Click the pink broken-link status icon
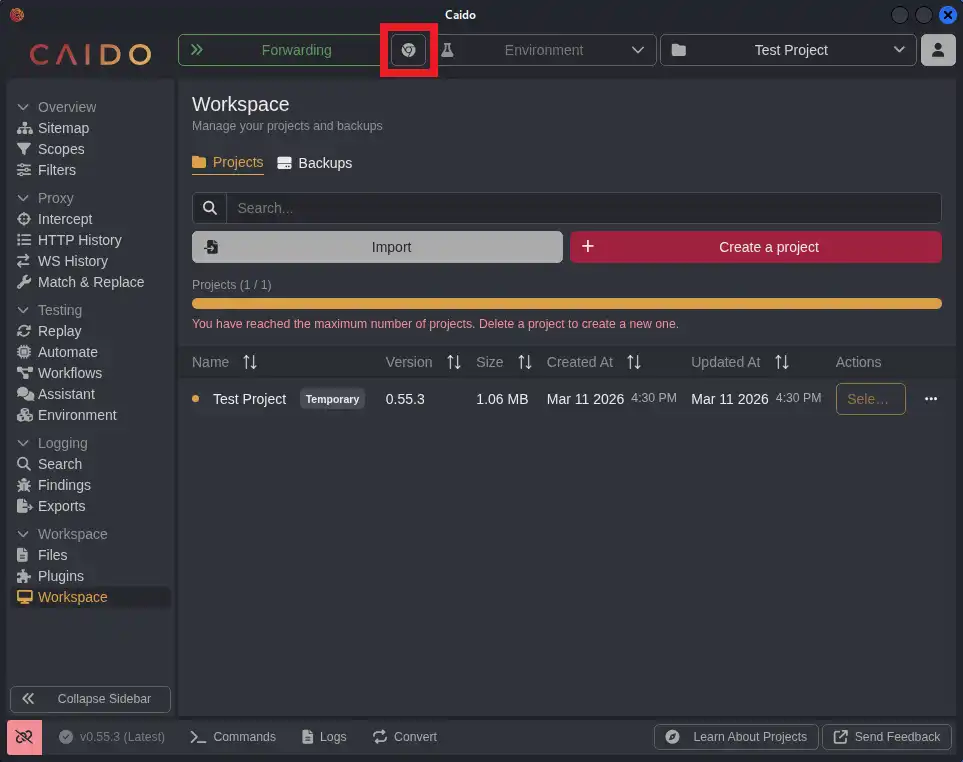 point(24,737)
